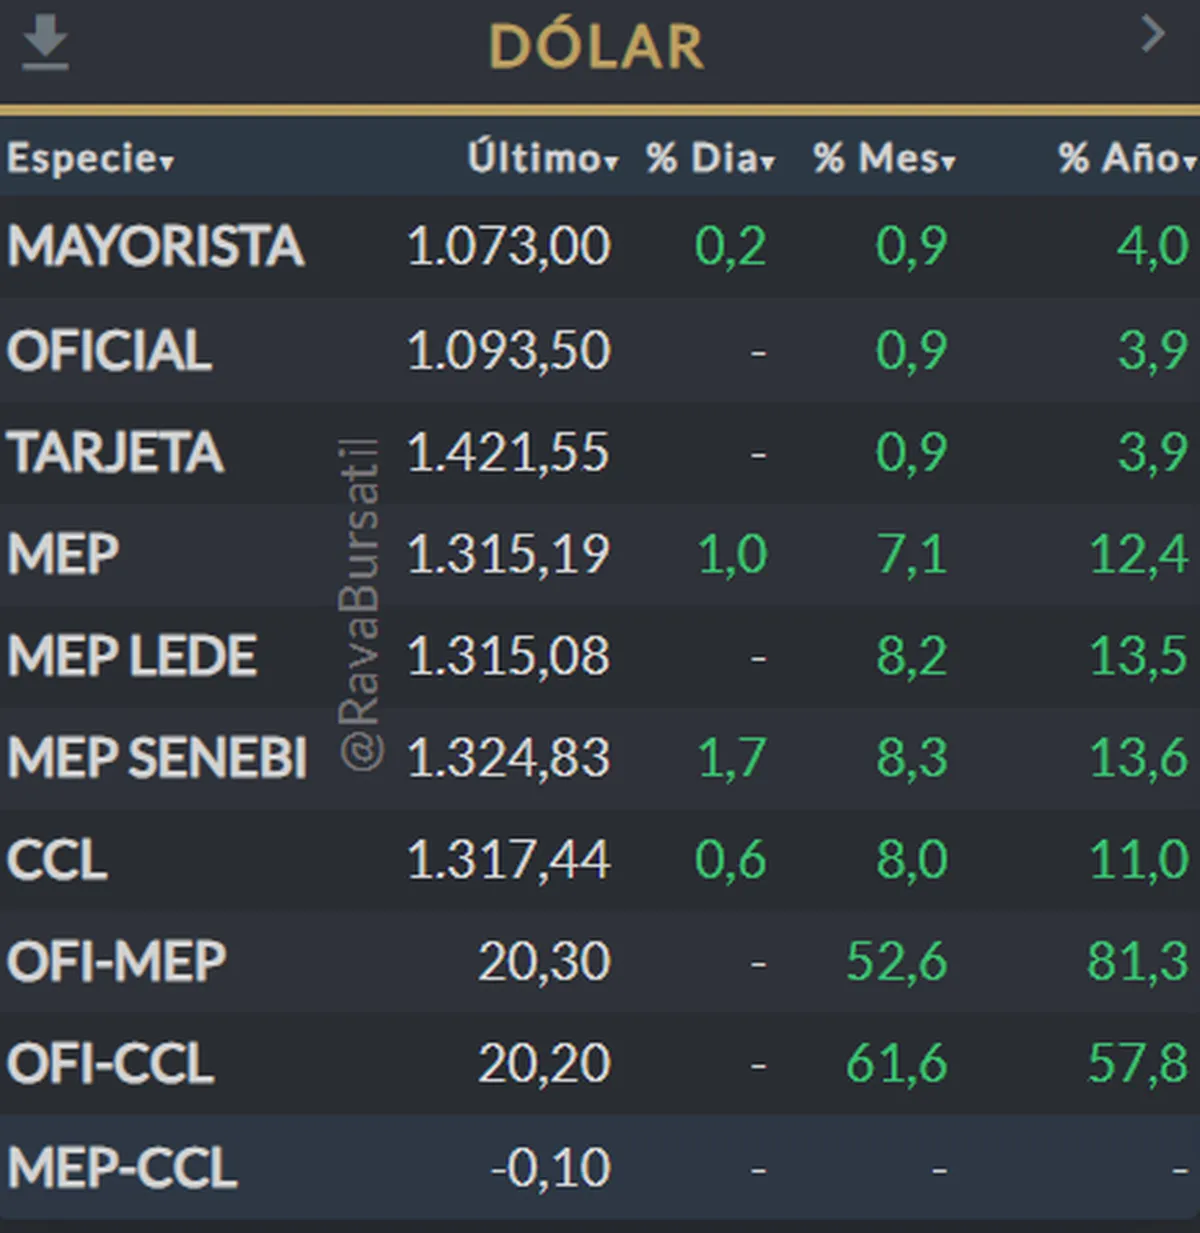Viewport: 1200px width, 1233px height.
Task: Select the MEP LEDE row
Action: click(x=600, y=656)
